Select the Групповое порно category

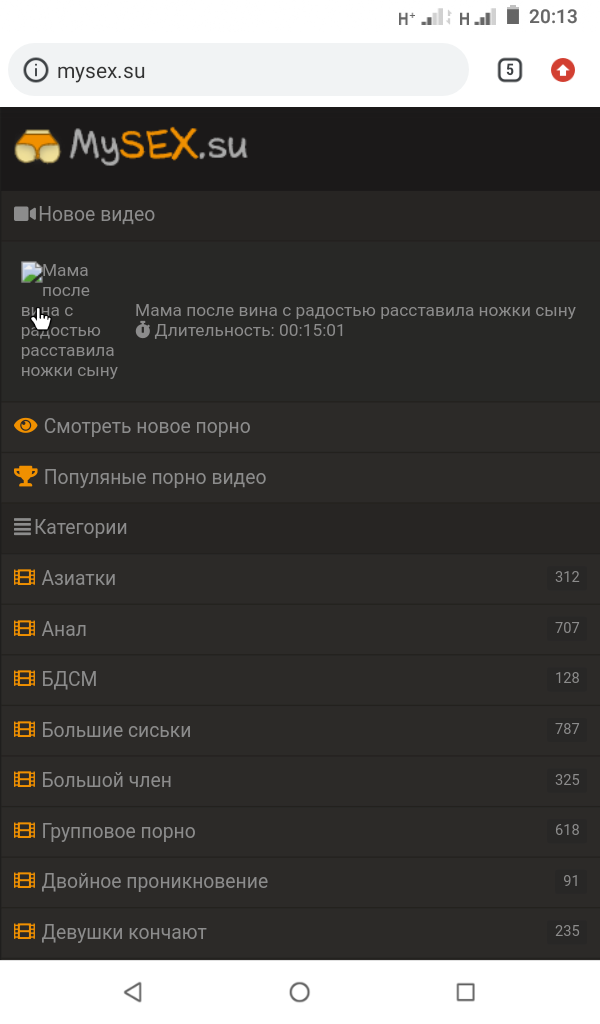pos(118,831)
